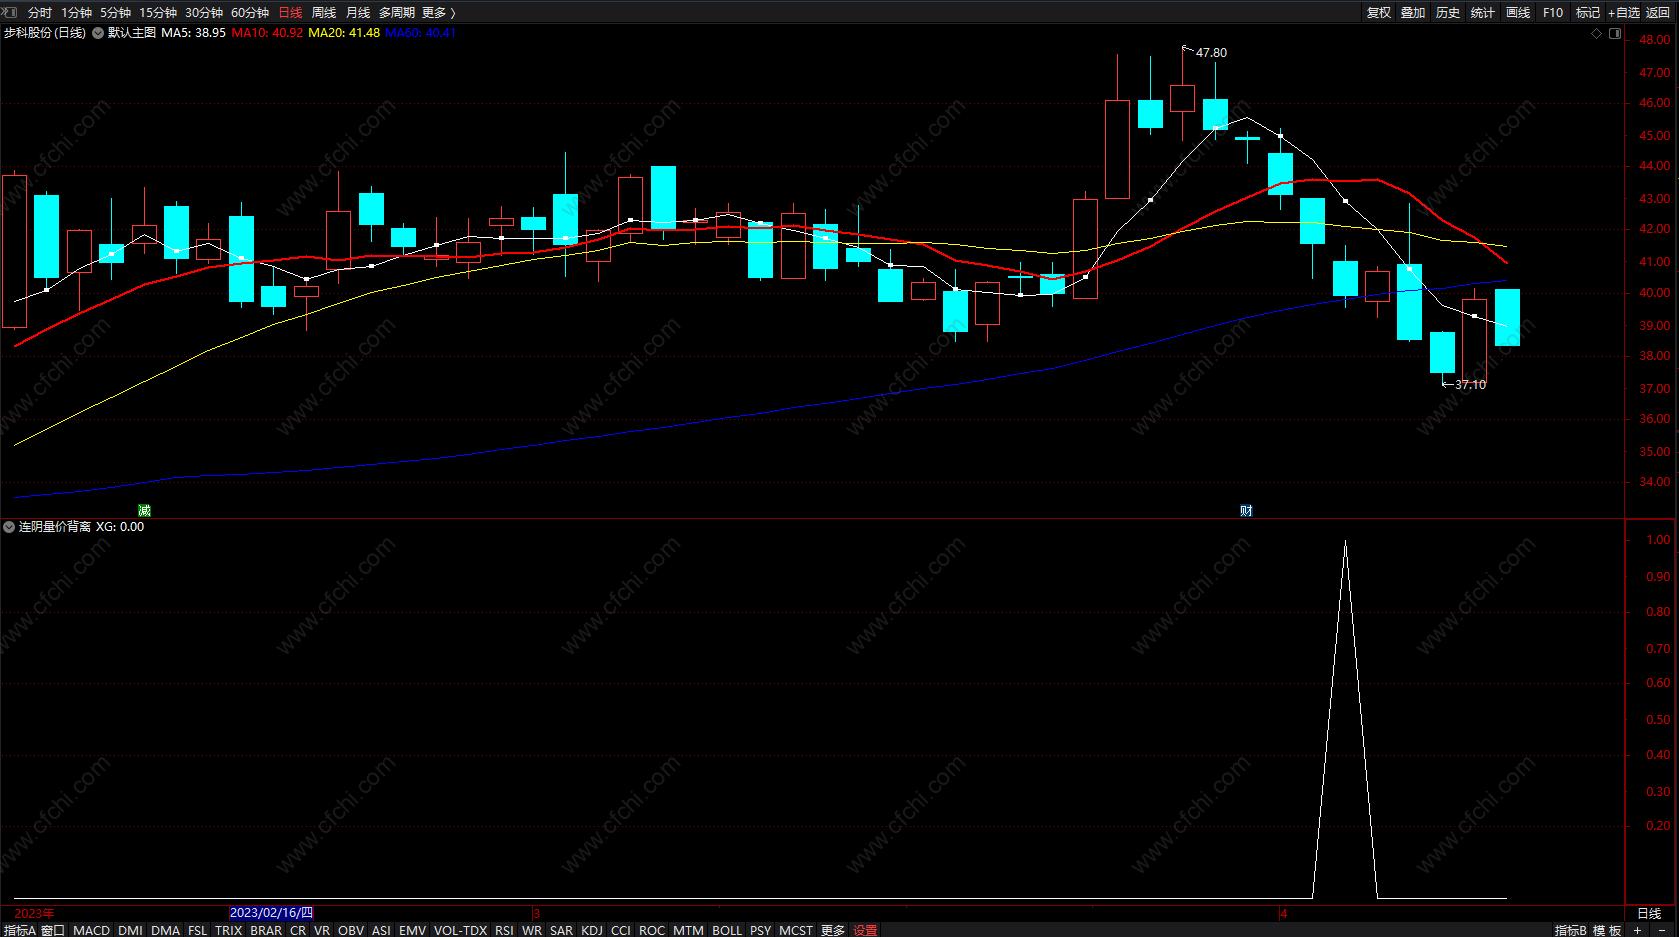Select the DMA indicator

[x=165, y=930]
